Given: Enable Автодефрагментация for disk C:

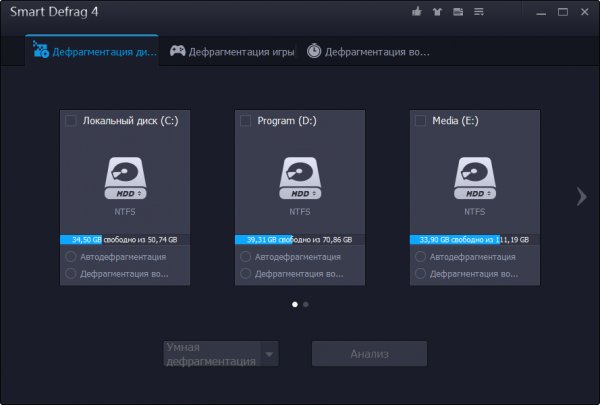Looking at the screenshot, I should (70, 256).
